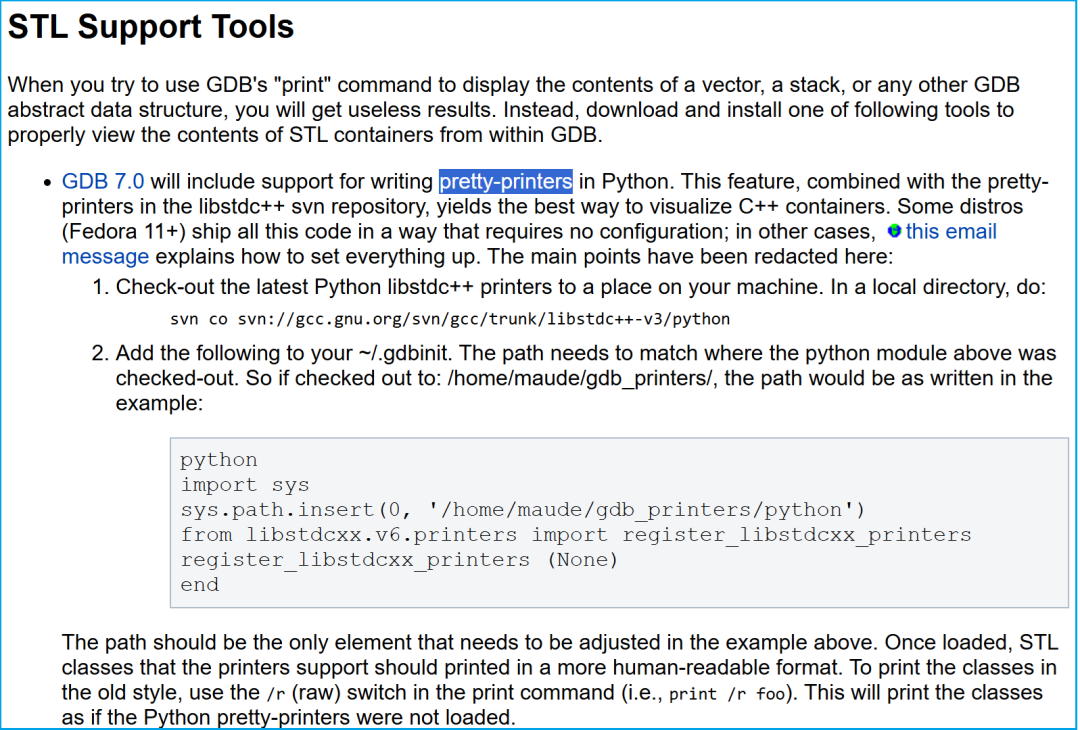The image size is (1080, 730).
Task: Open the GDB 7.0 link
Action: pos(103,182)
